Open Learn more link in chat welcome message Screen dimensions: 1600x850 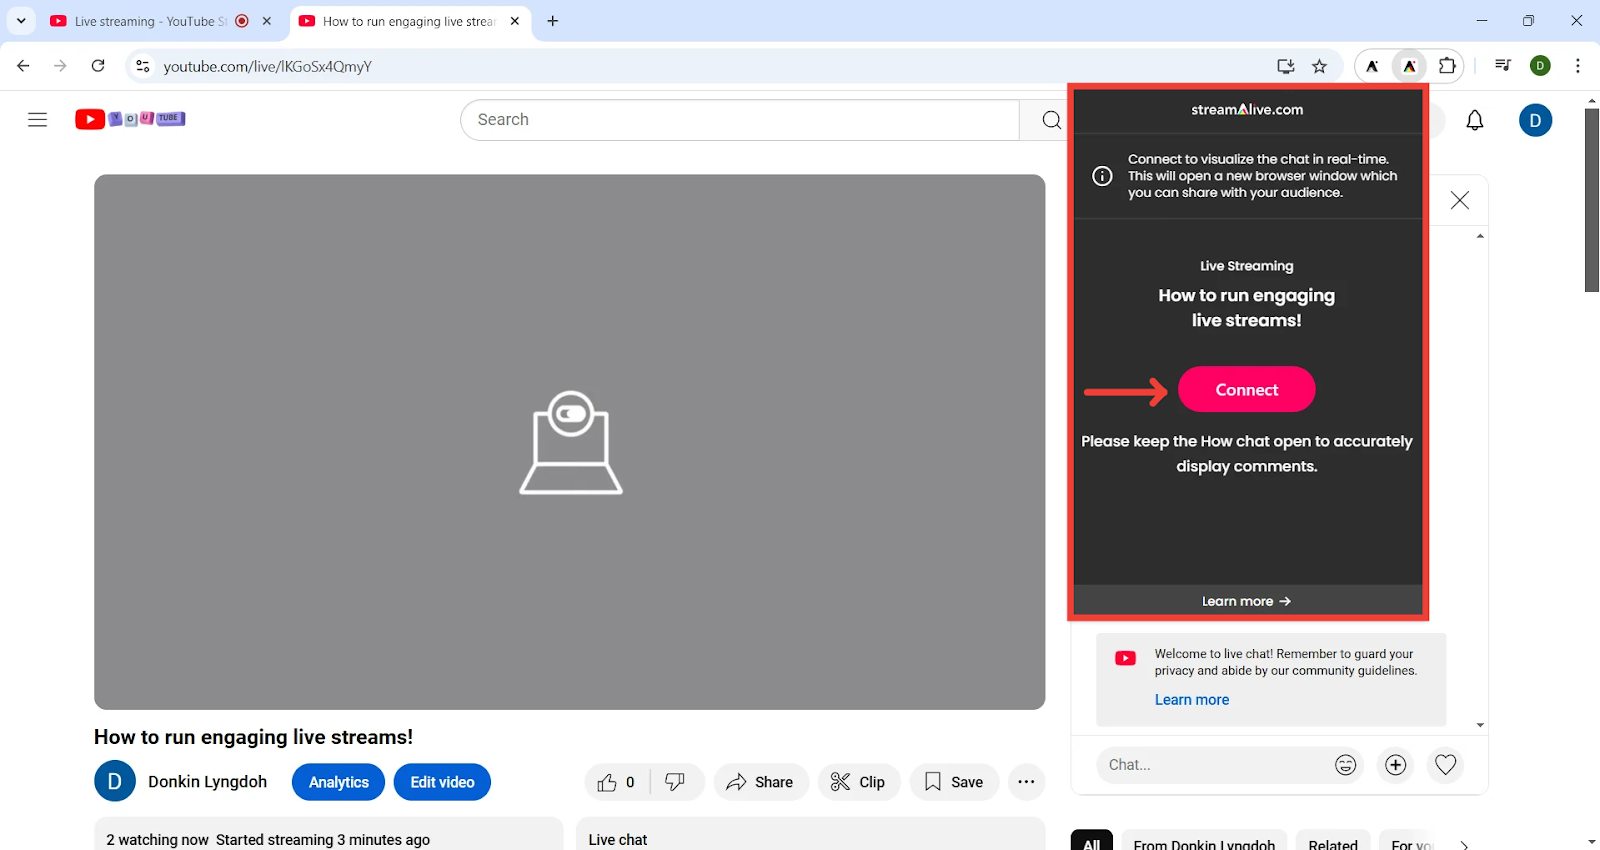coord(1192,700)
